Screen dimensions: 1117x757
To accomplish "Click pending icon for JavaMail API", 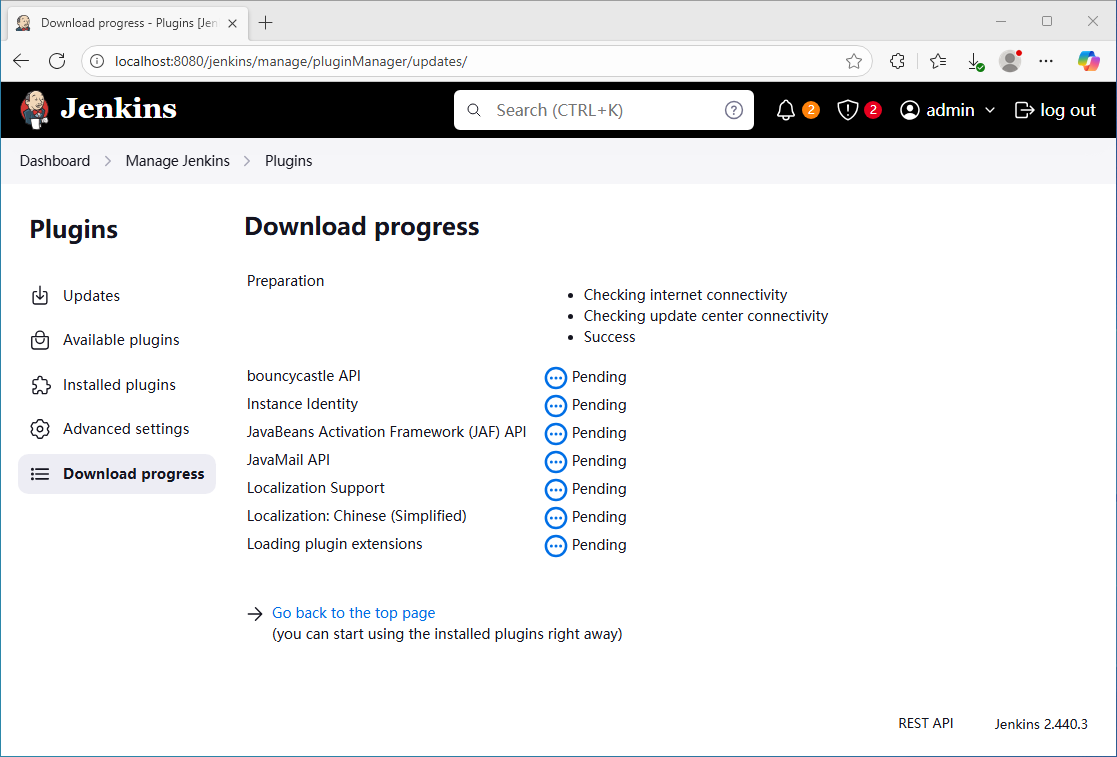I will click(x=556, y=461).
